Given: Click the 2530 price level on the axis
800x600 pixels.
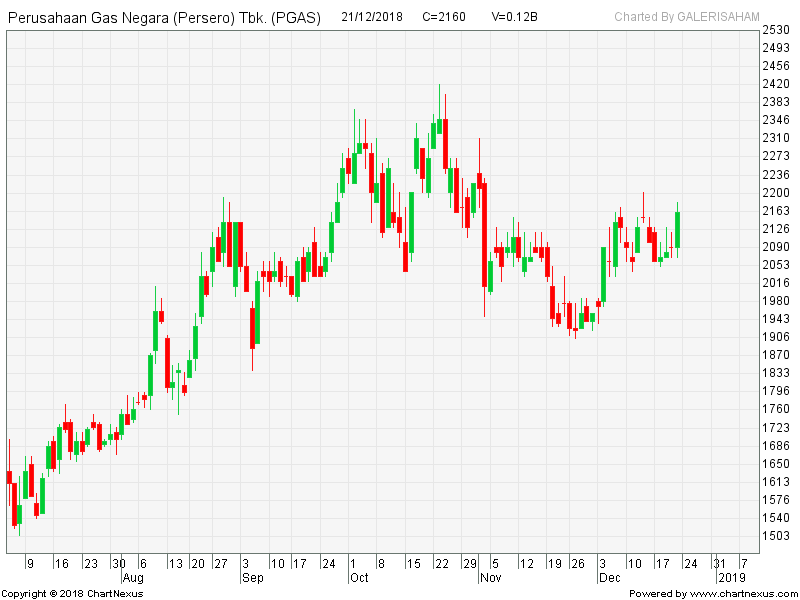Looking at the screenshot, I should point(776,29).
